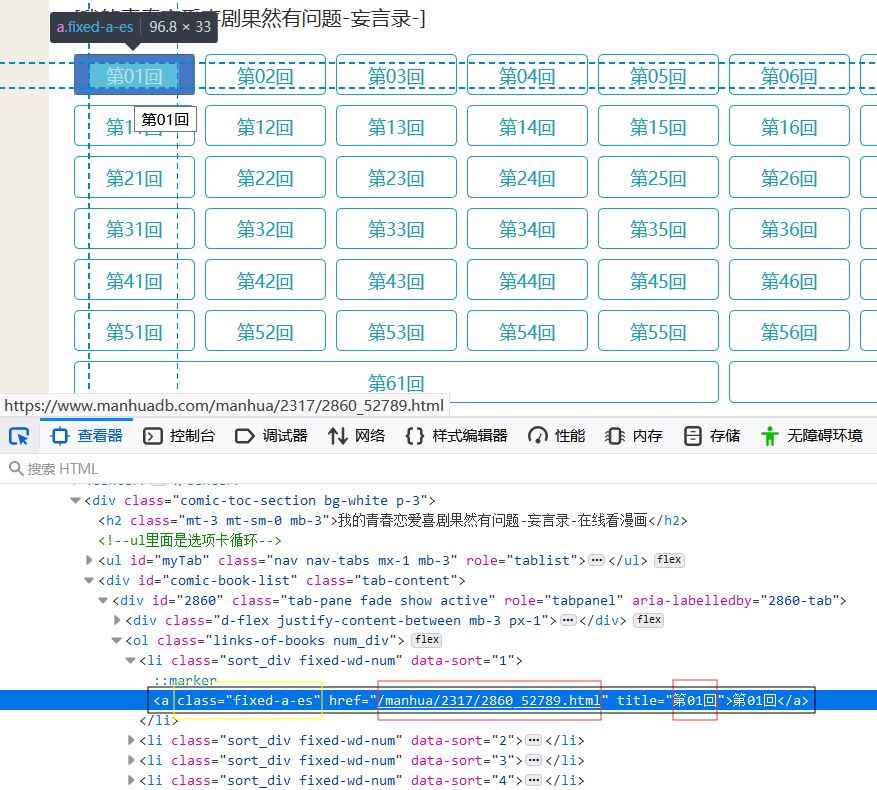Open the 样式编辑器 style editor tab

coord(456,436)
